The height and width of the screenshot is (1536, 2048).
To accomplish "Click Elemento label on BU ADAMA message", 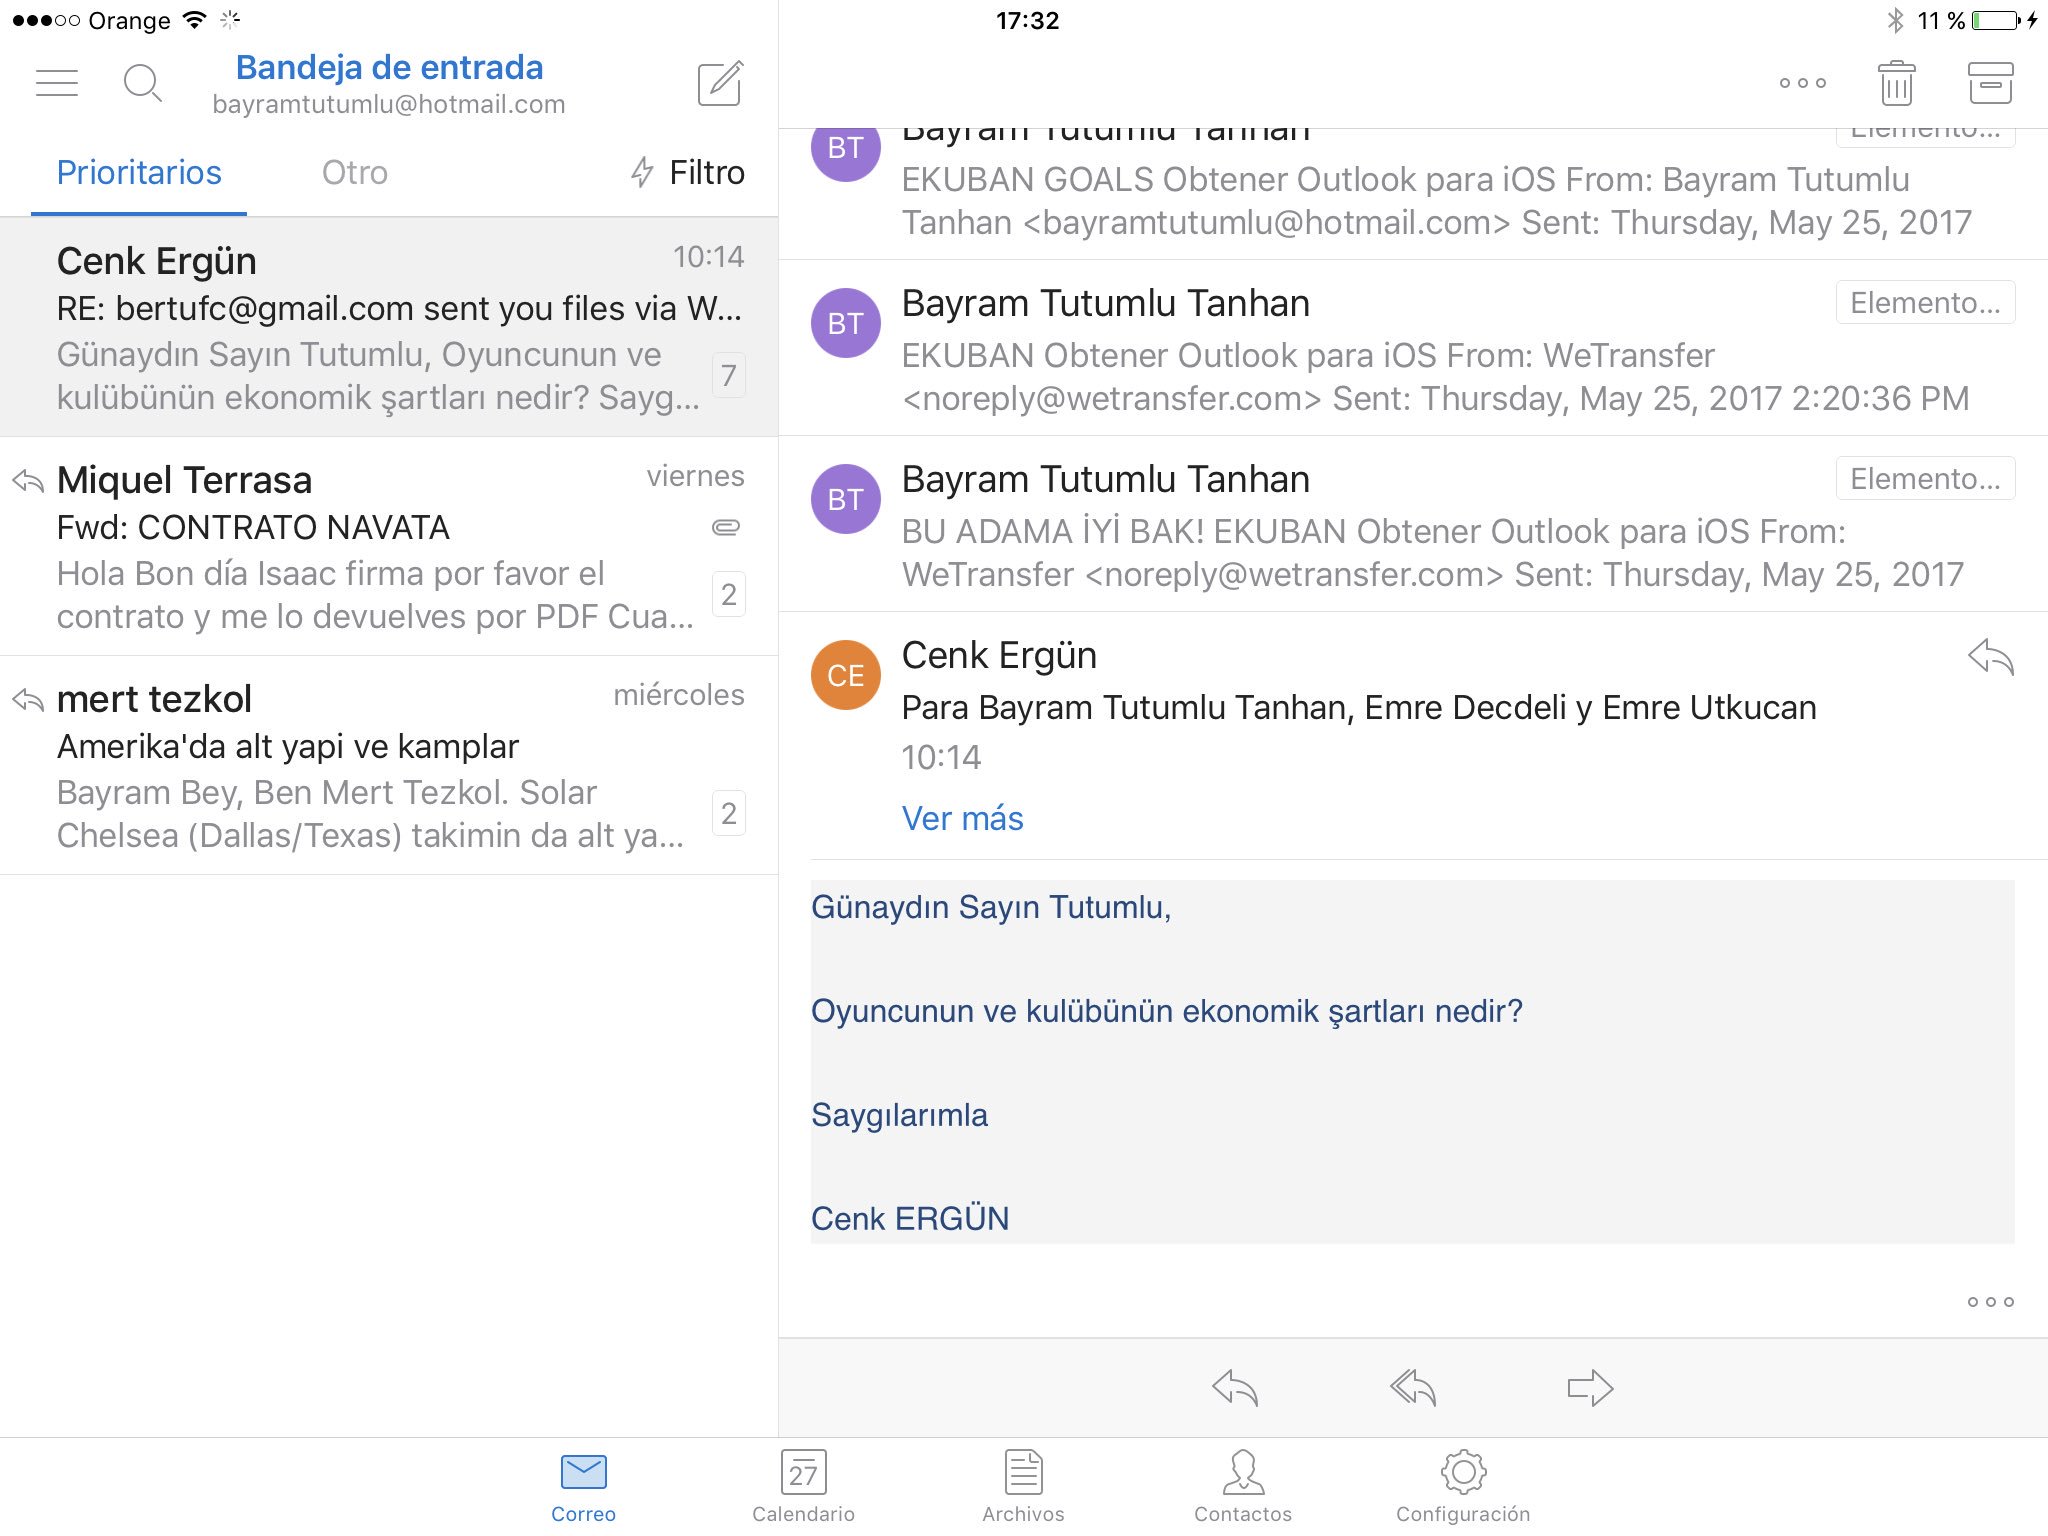I will (1925, 479).
